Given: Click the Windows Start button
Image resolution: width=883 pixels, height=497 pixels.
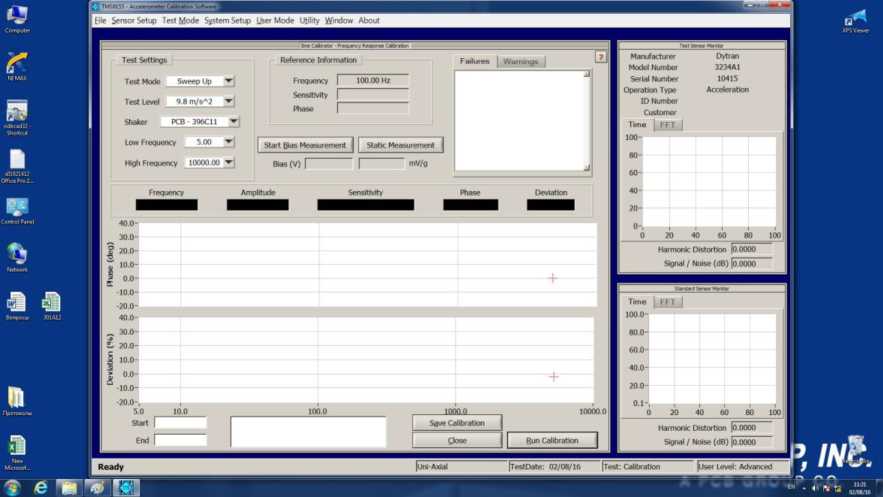Looking at the screenshot, I should tap(13, 487).
